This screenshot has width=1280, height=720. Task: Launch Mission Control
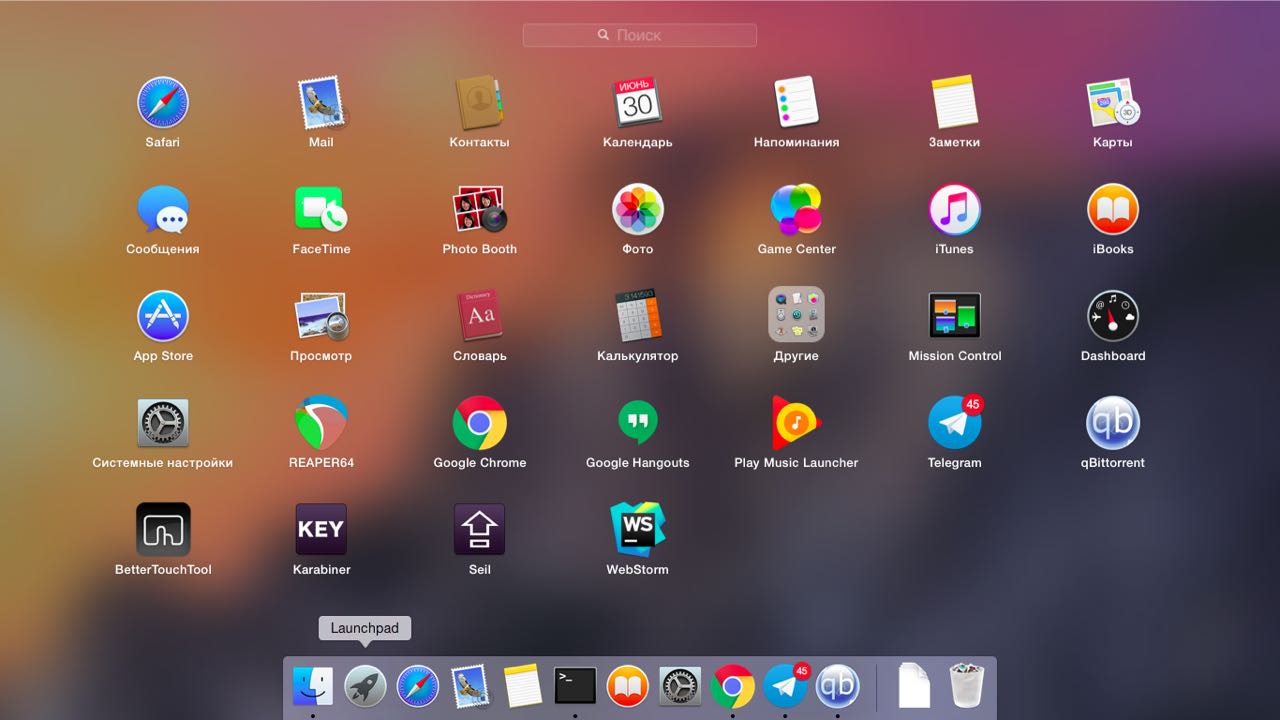954,317
